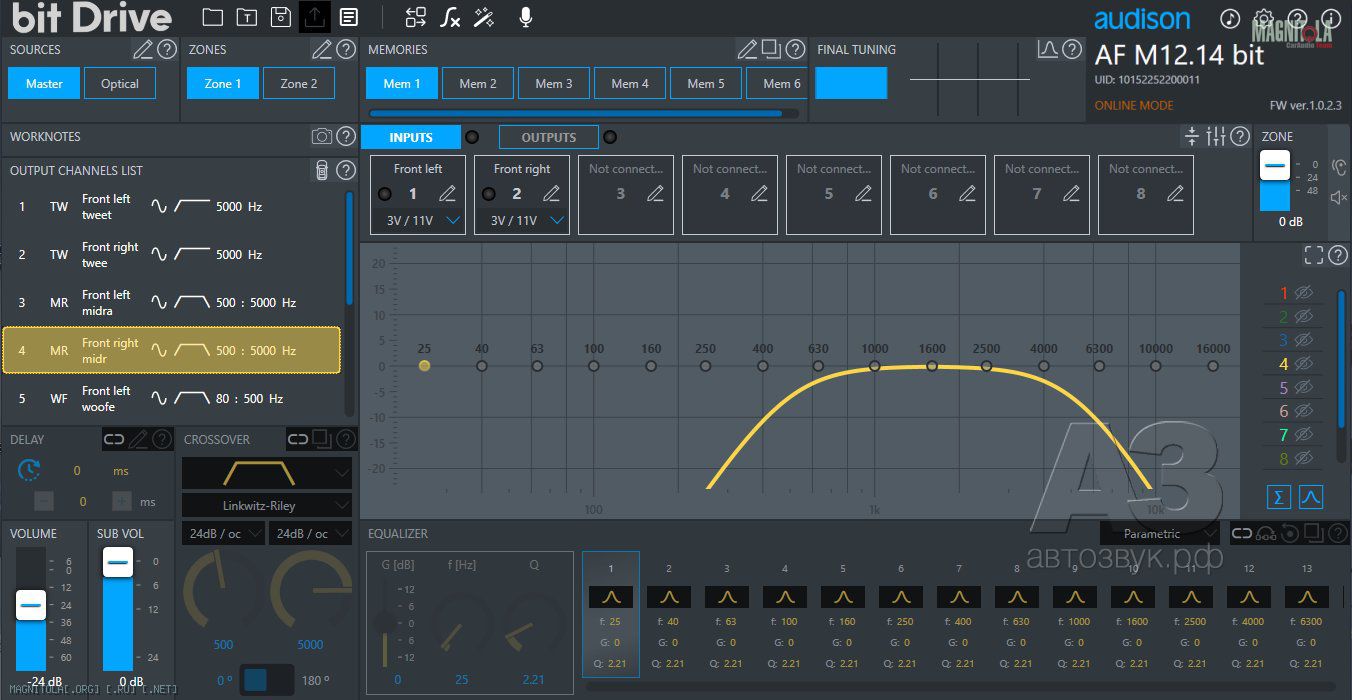The height and width of the screenshot is (700, 1352).
Task: Edit Memories with the pencil icon
Action: coord(748,49)
